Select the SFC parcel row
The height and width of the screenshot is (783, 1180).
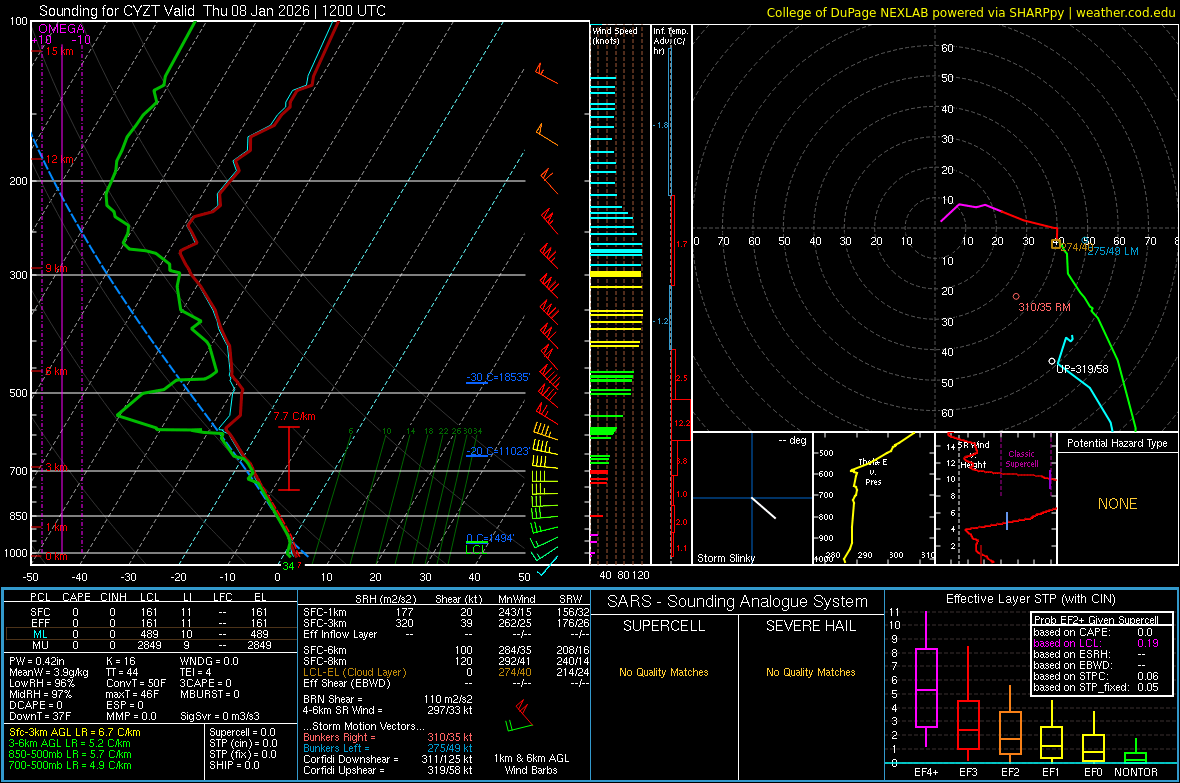point(150,612)
